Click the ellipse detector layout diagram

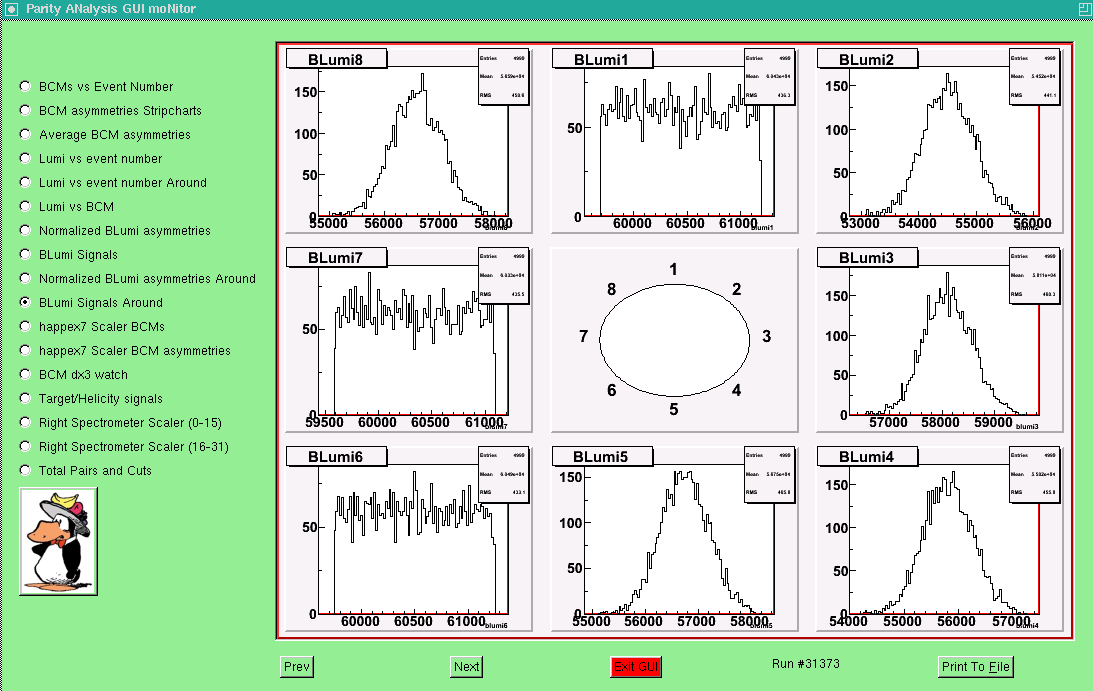(674, 340)
